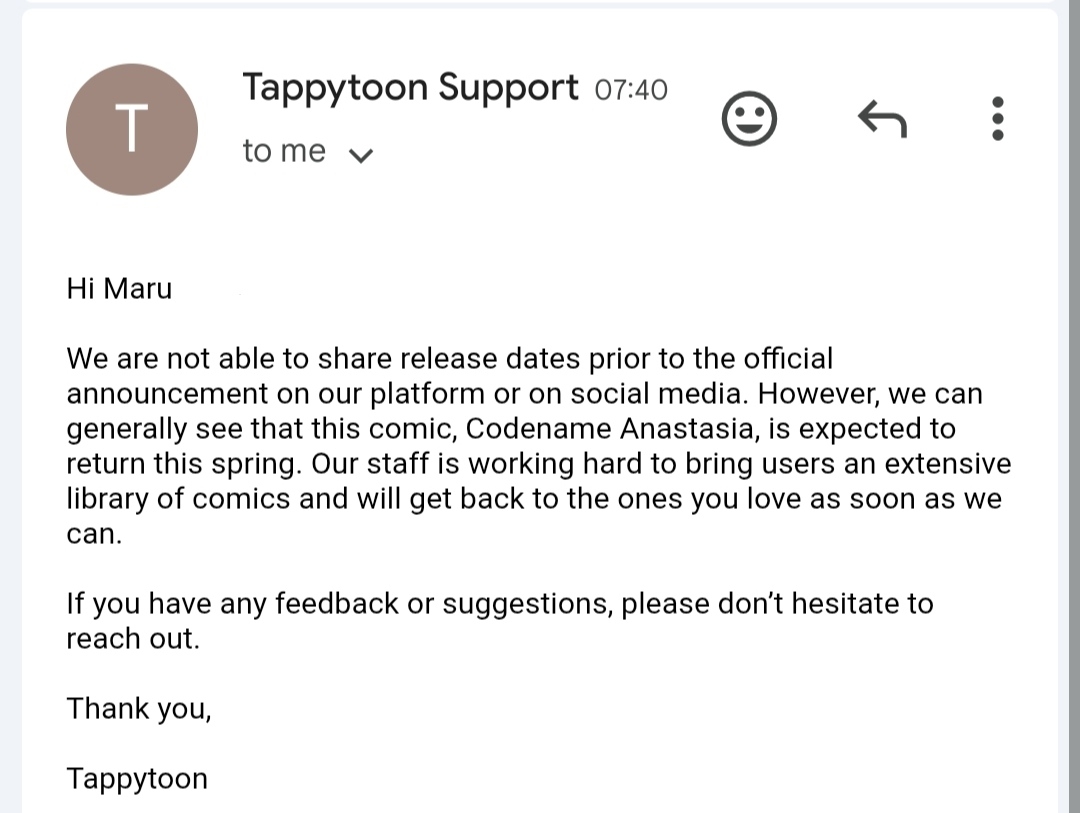Reply to Tappytoon Support's email
This screenshot has width=1080, height=813.
[x=882, y=120]
